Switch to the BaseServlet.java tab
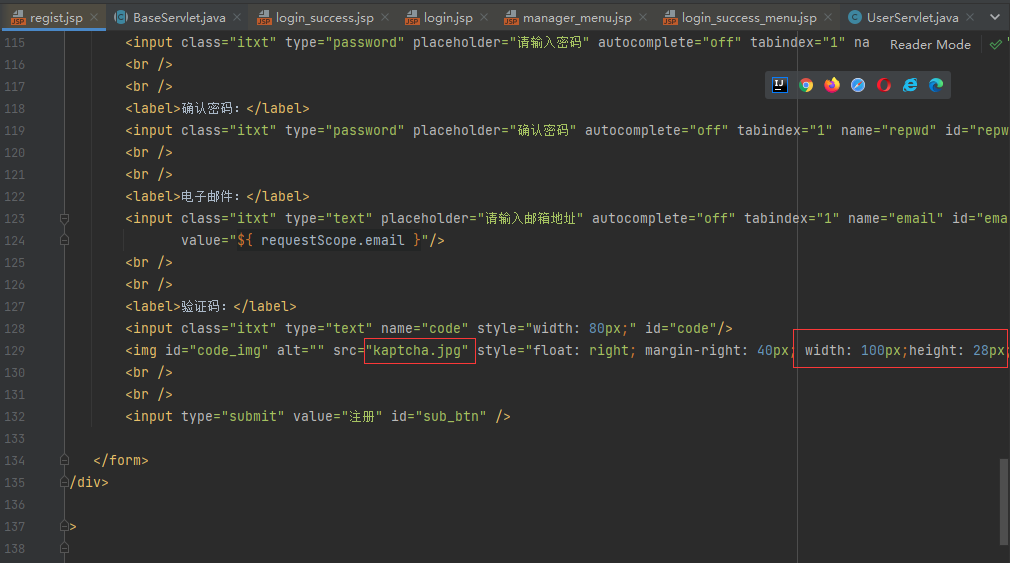Image resolution: width=1010 pixels, height=563 pixels. (x=179, y=18)
